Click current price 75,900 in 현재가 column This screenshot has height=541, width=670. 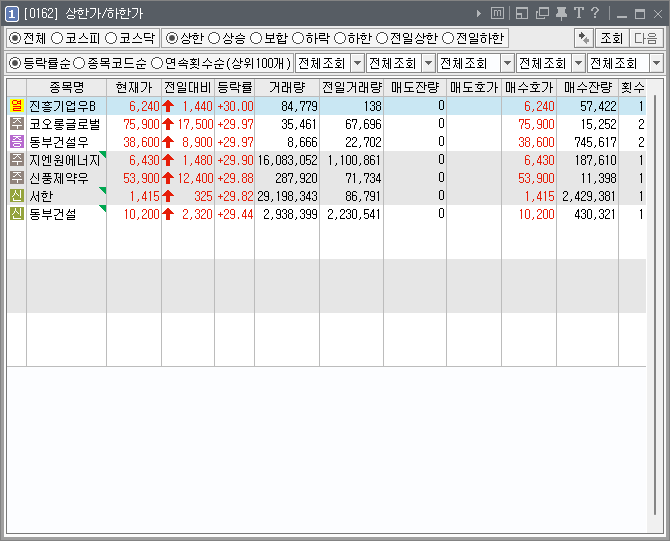click(141, 124)
